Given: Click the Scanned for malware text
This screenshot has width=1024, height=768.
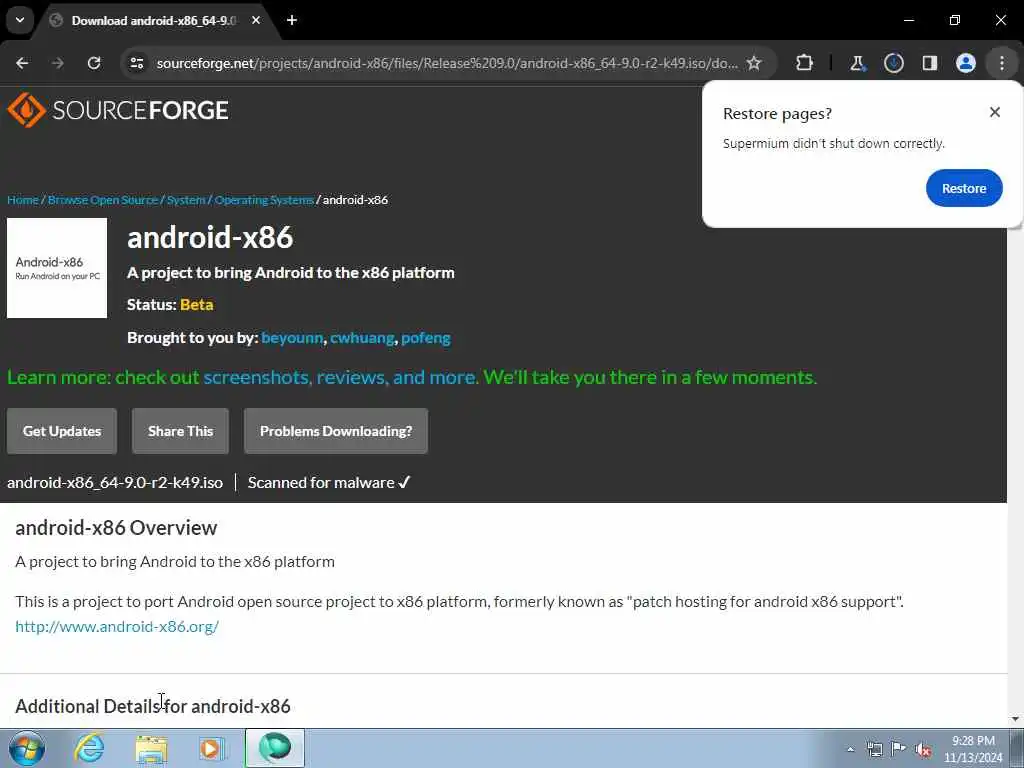Looking at the screenshot, I should click(x=328, y=483).
